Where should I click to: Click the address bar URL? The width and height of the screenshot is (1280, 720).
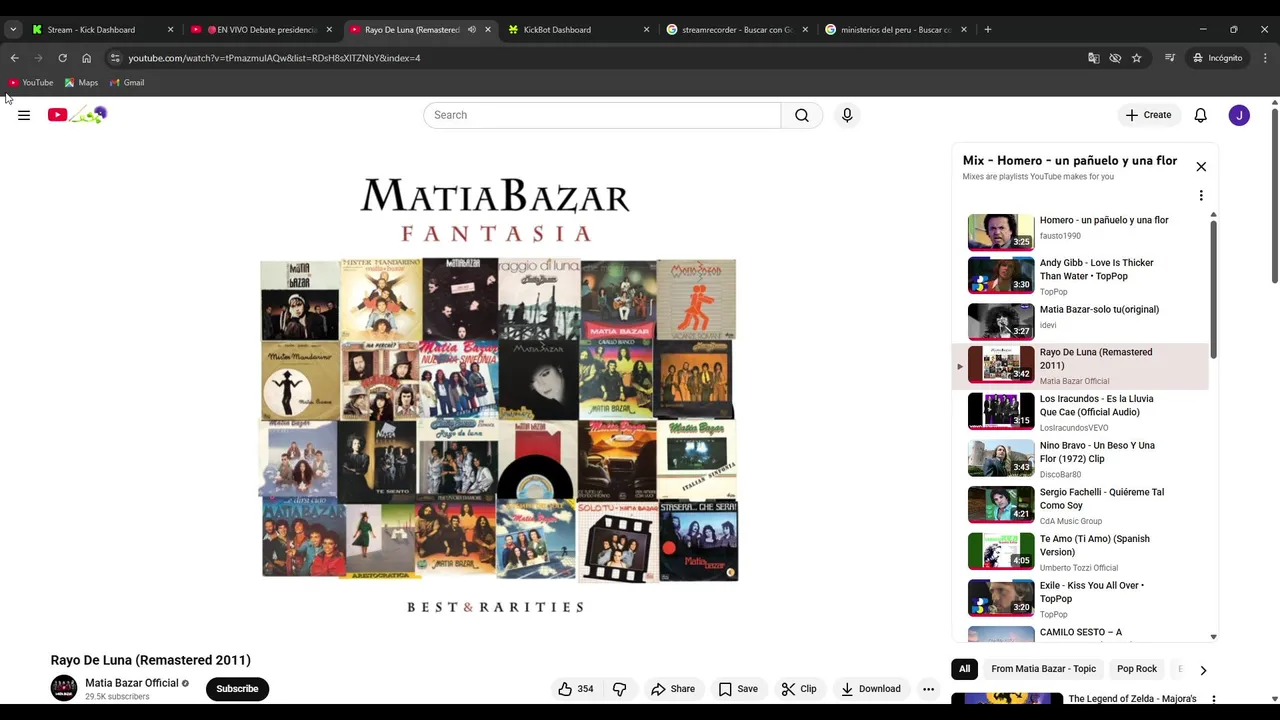274,58
